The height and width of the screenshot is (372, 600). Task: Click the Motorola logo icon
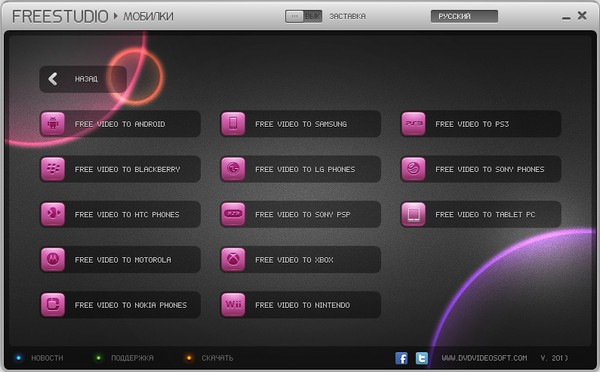coord(53,259)
